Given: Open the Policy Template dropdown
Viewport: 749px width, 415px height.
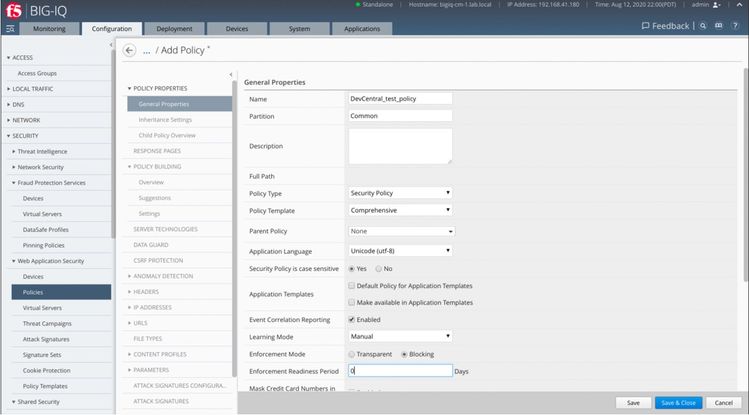Looking at the screenshot, I should 400,210.
